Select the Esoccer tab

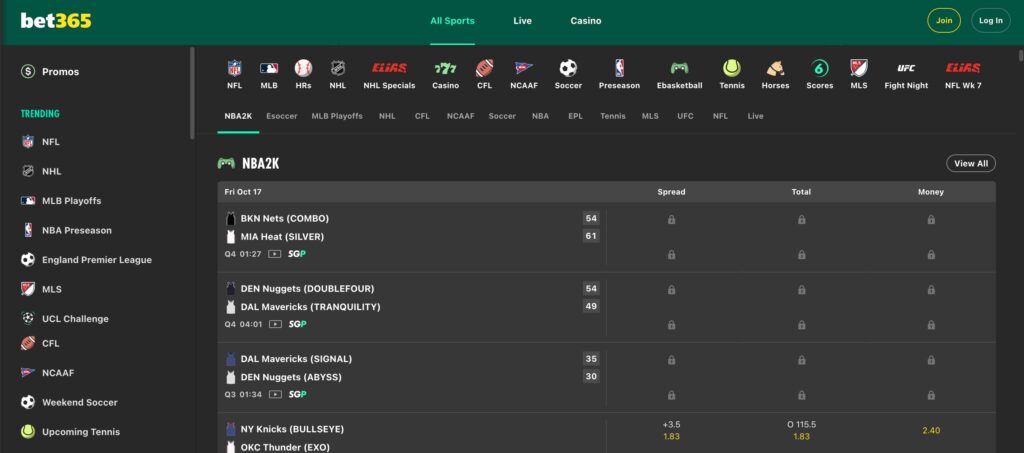click(281, 116)
